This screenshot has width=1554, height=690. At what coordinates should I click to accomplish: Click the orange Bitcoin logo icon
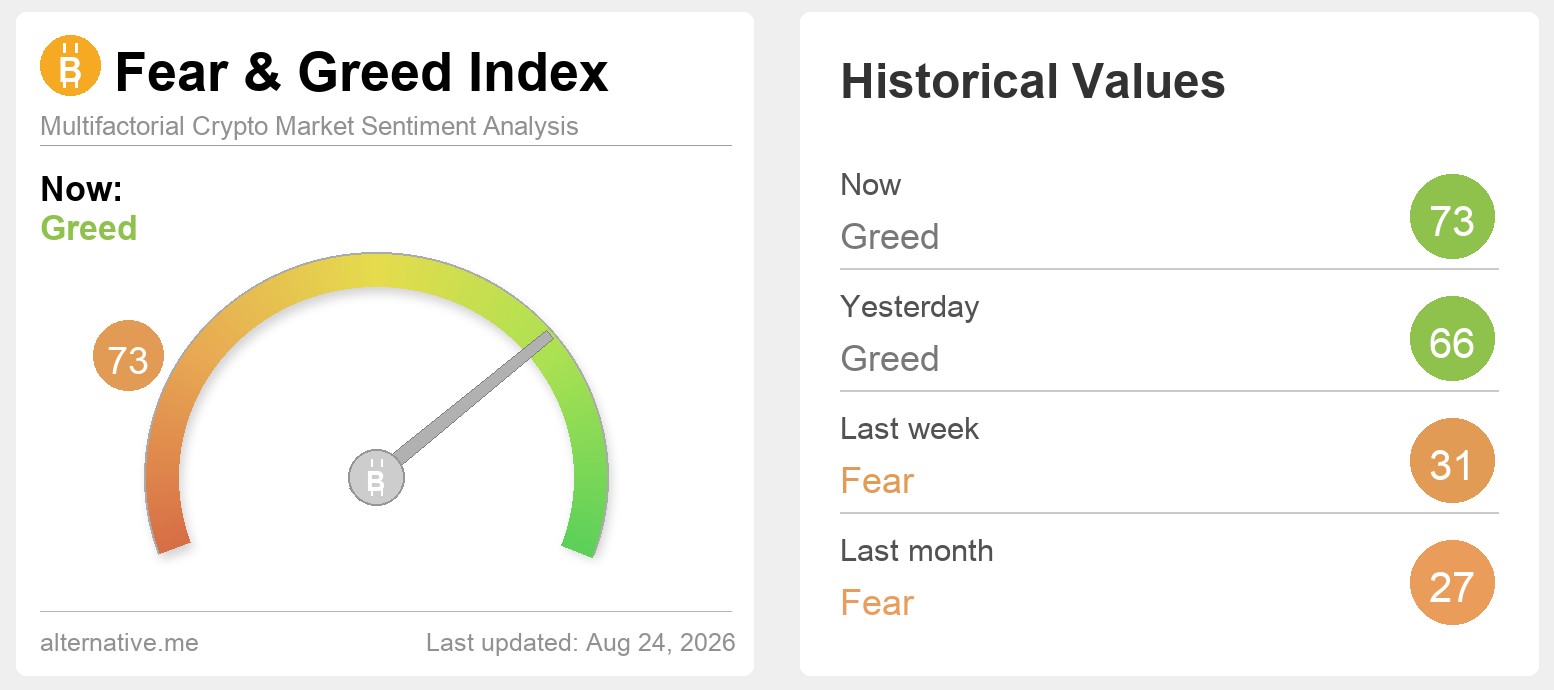tap(70, 66)
